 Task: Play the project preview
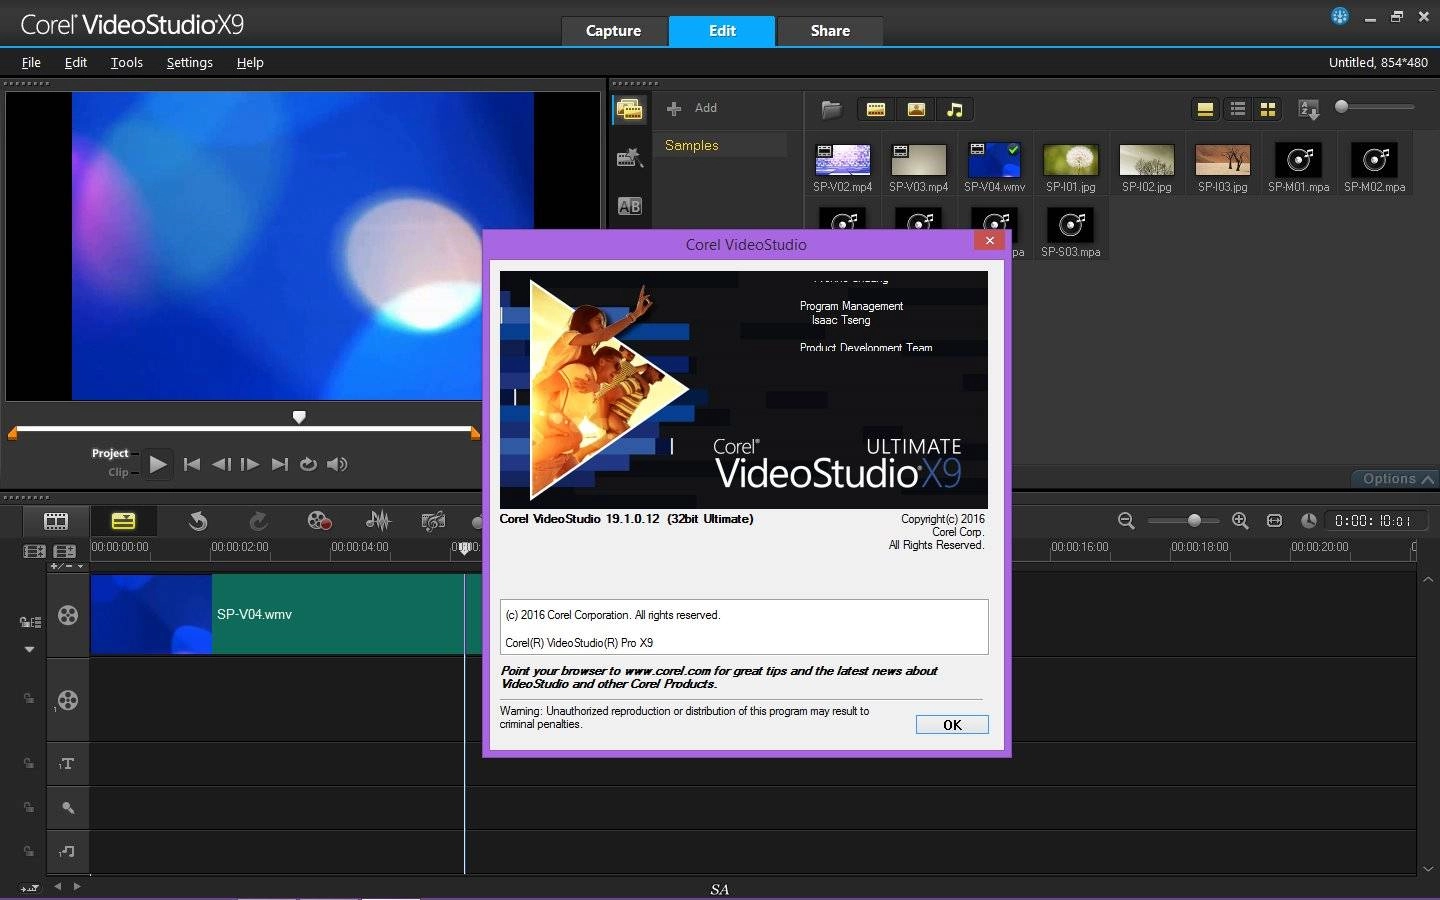[158, 464]
